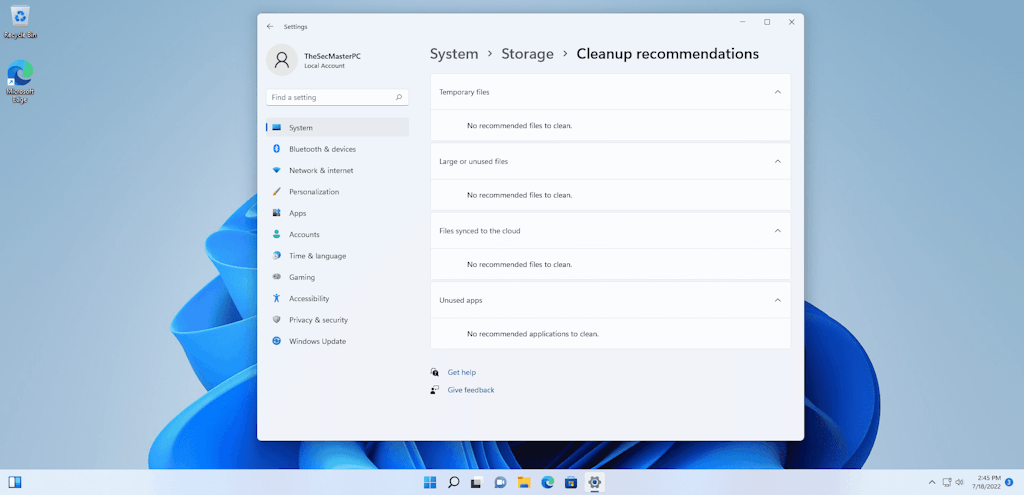This screenshot has width=1024, height=495.
Task: Click the Apps icon in sidebar
Action: click(276, 213)
